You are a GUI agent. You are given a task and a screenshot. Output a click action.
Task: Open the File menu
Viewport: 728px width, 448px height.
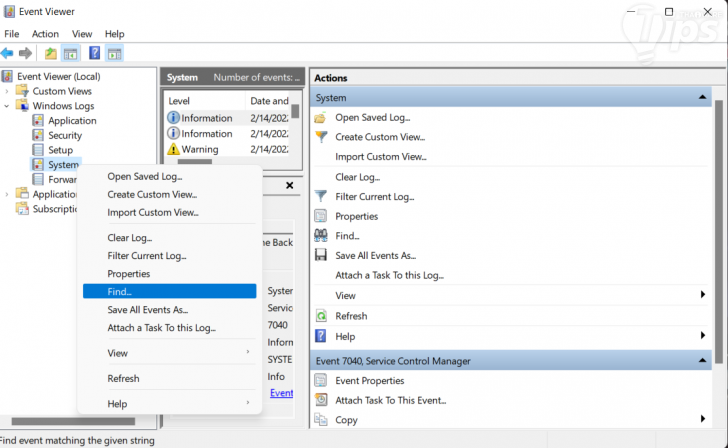tap(12, 34)
